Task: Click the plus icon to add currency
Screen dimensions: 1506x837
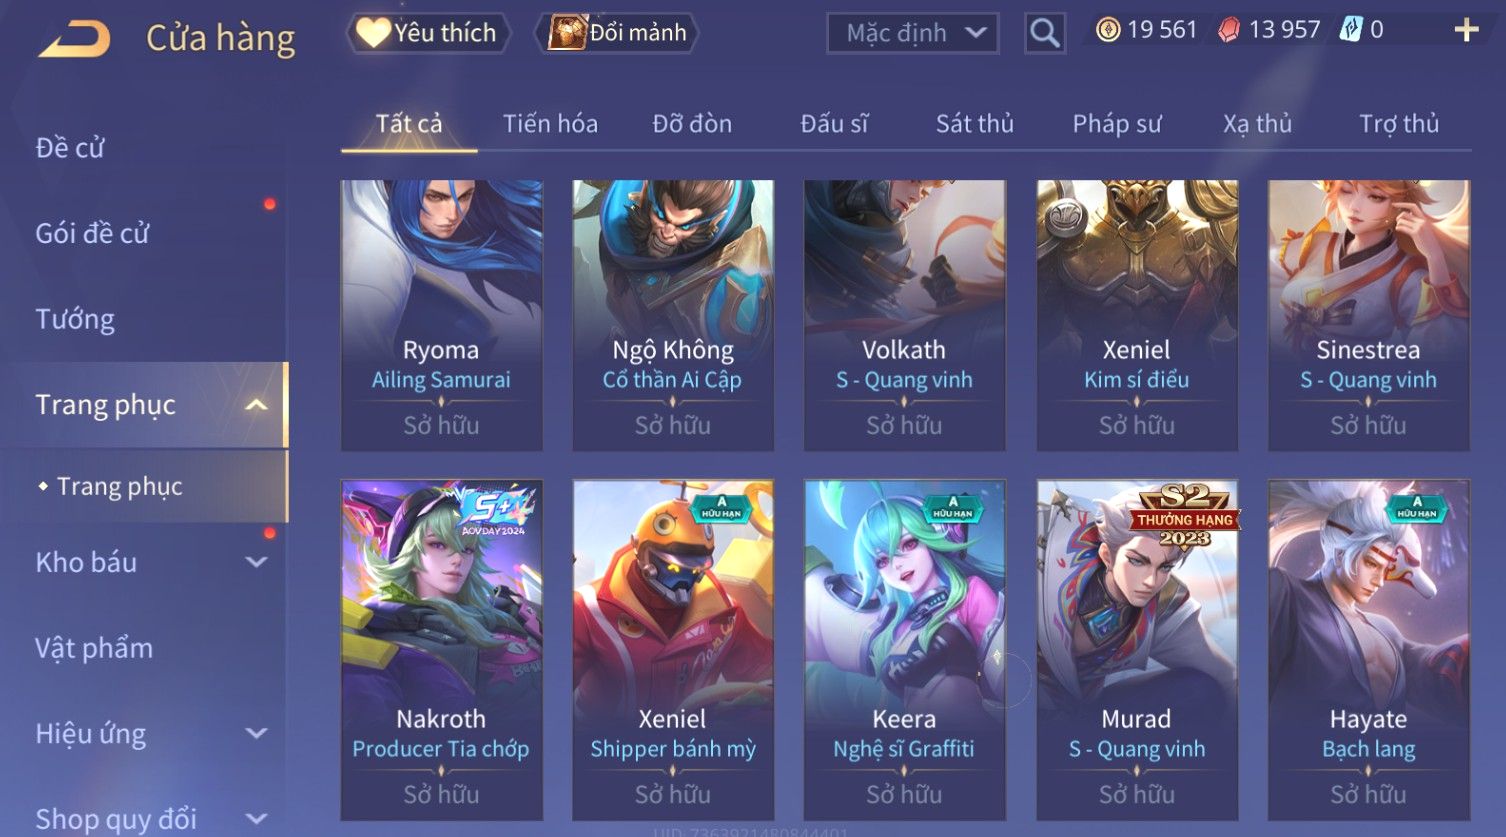Action: 1466,30
